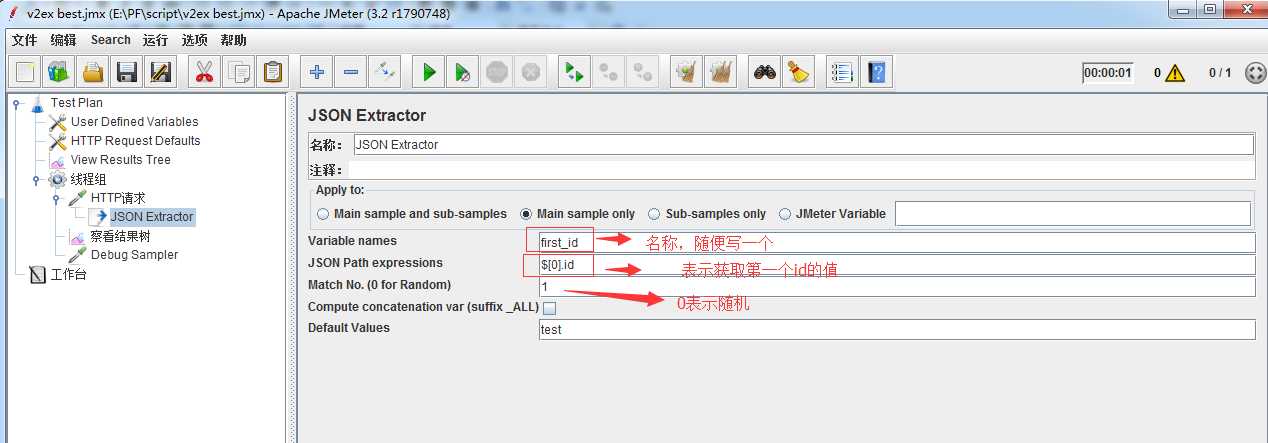Select Test Plan in the tree
The width and height of the screenshot is (1268, 443).
coord(76,103)
